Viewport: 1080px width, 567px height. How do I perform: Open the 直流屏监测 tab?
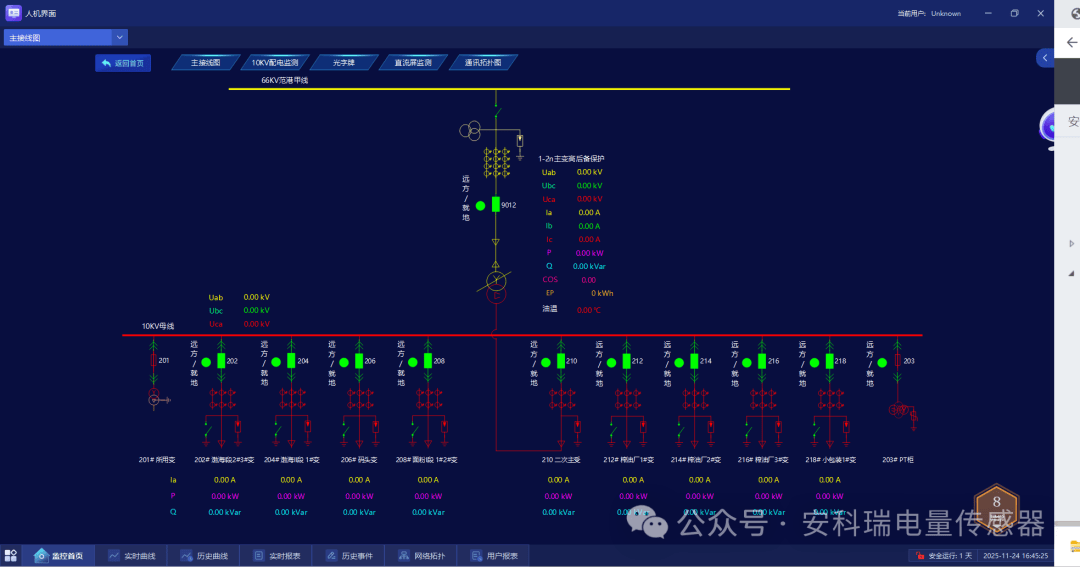(413, 63)
